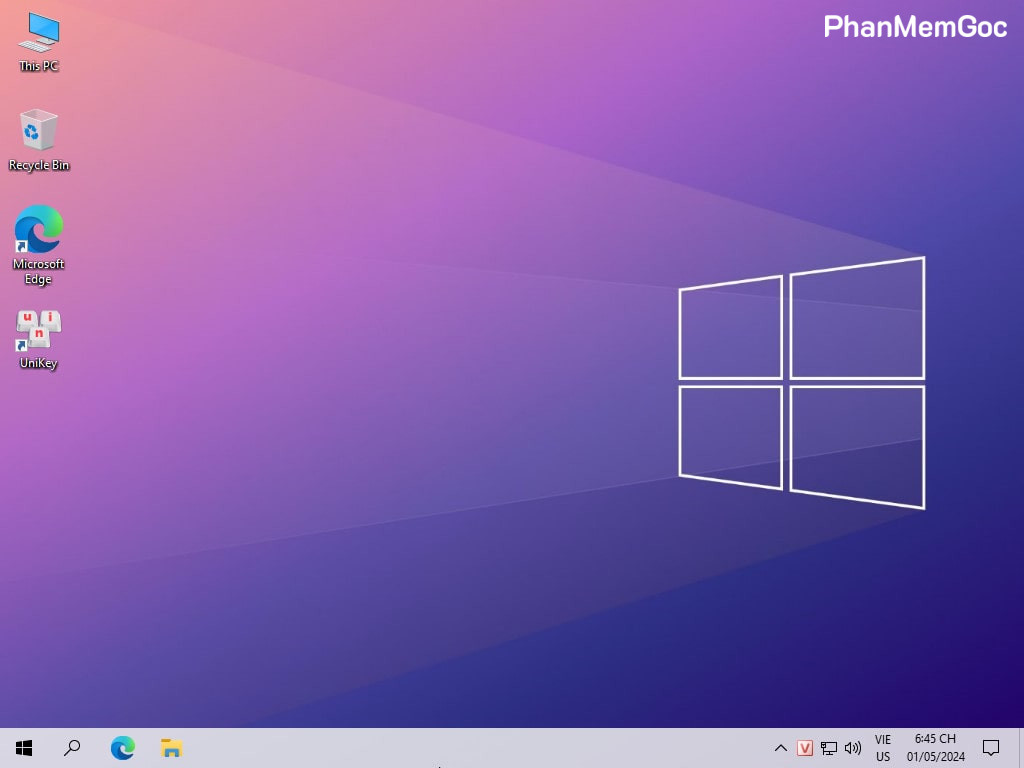Click the Windows logo on the wallpaper
Image resolution: width=1024 pixels, height=768 pixels.
(x=802, y=383)
